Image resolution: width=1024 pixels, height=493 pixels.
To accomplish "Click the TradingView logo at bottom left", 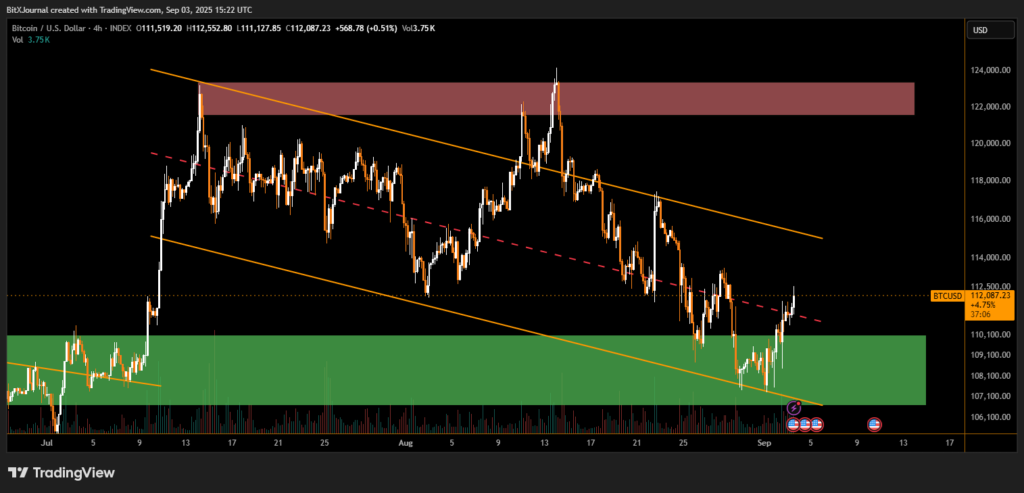I will (62, 473).
